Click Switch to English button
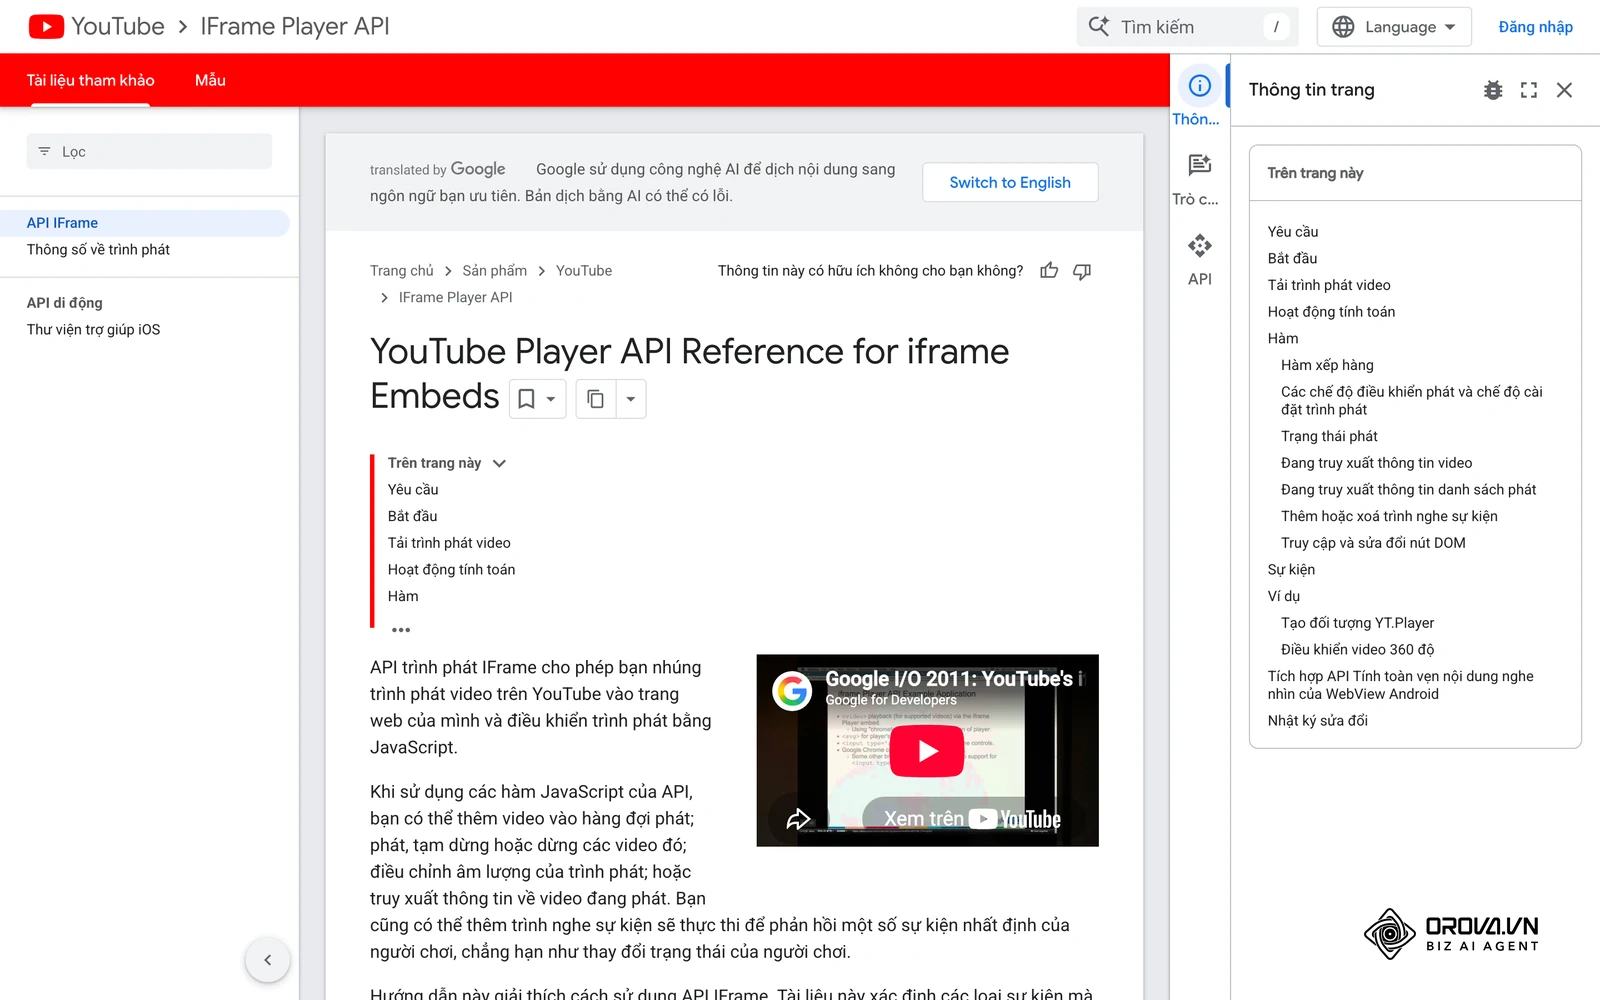This screenshot has width=1600, height=1000. (1010, 182)
